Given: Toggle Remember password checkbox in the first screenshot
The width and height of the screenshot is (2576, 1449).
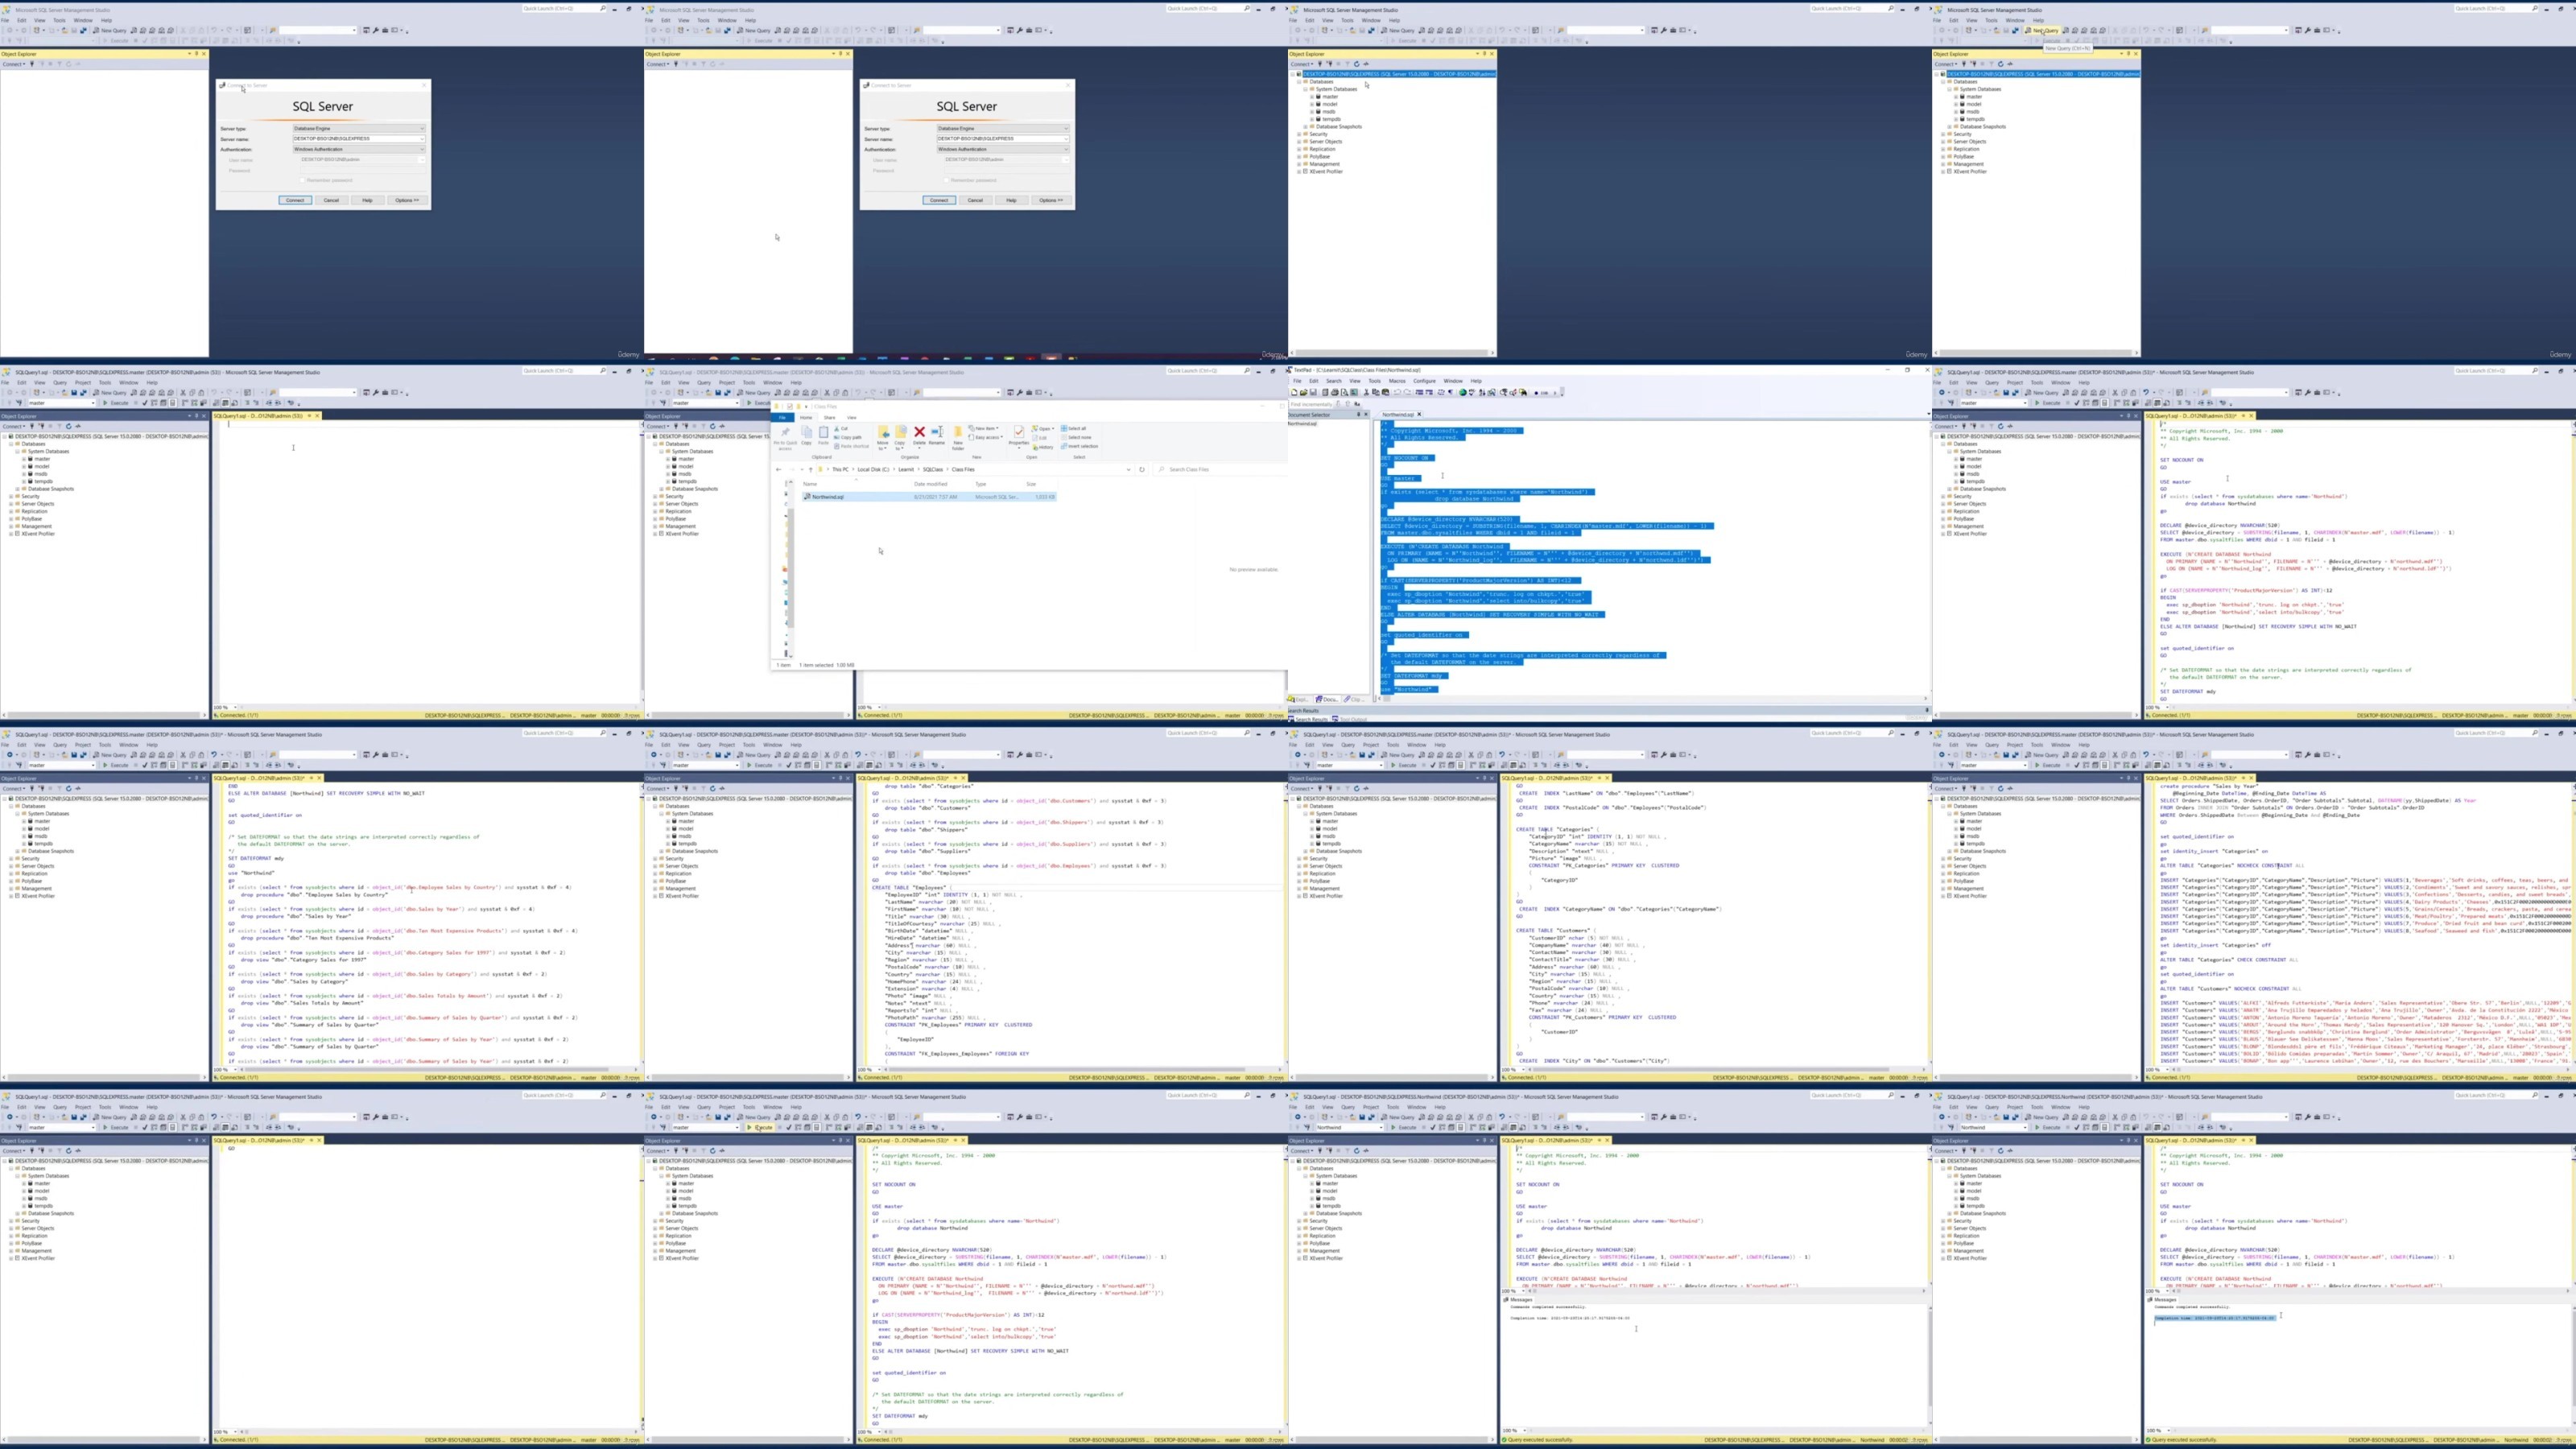Looking at the screenshot, I should click(302, 180).
